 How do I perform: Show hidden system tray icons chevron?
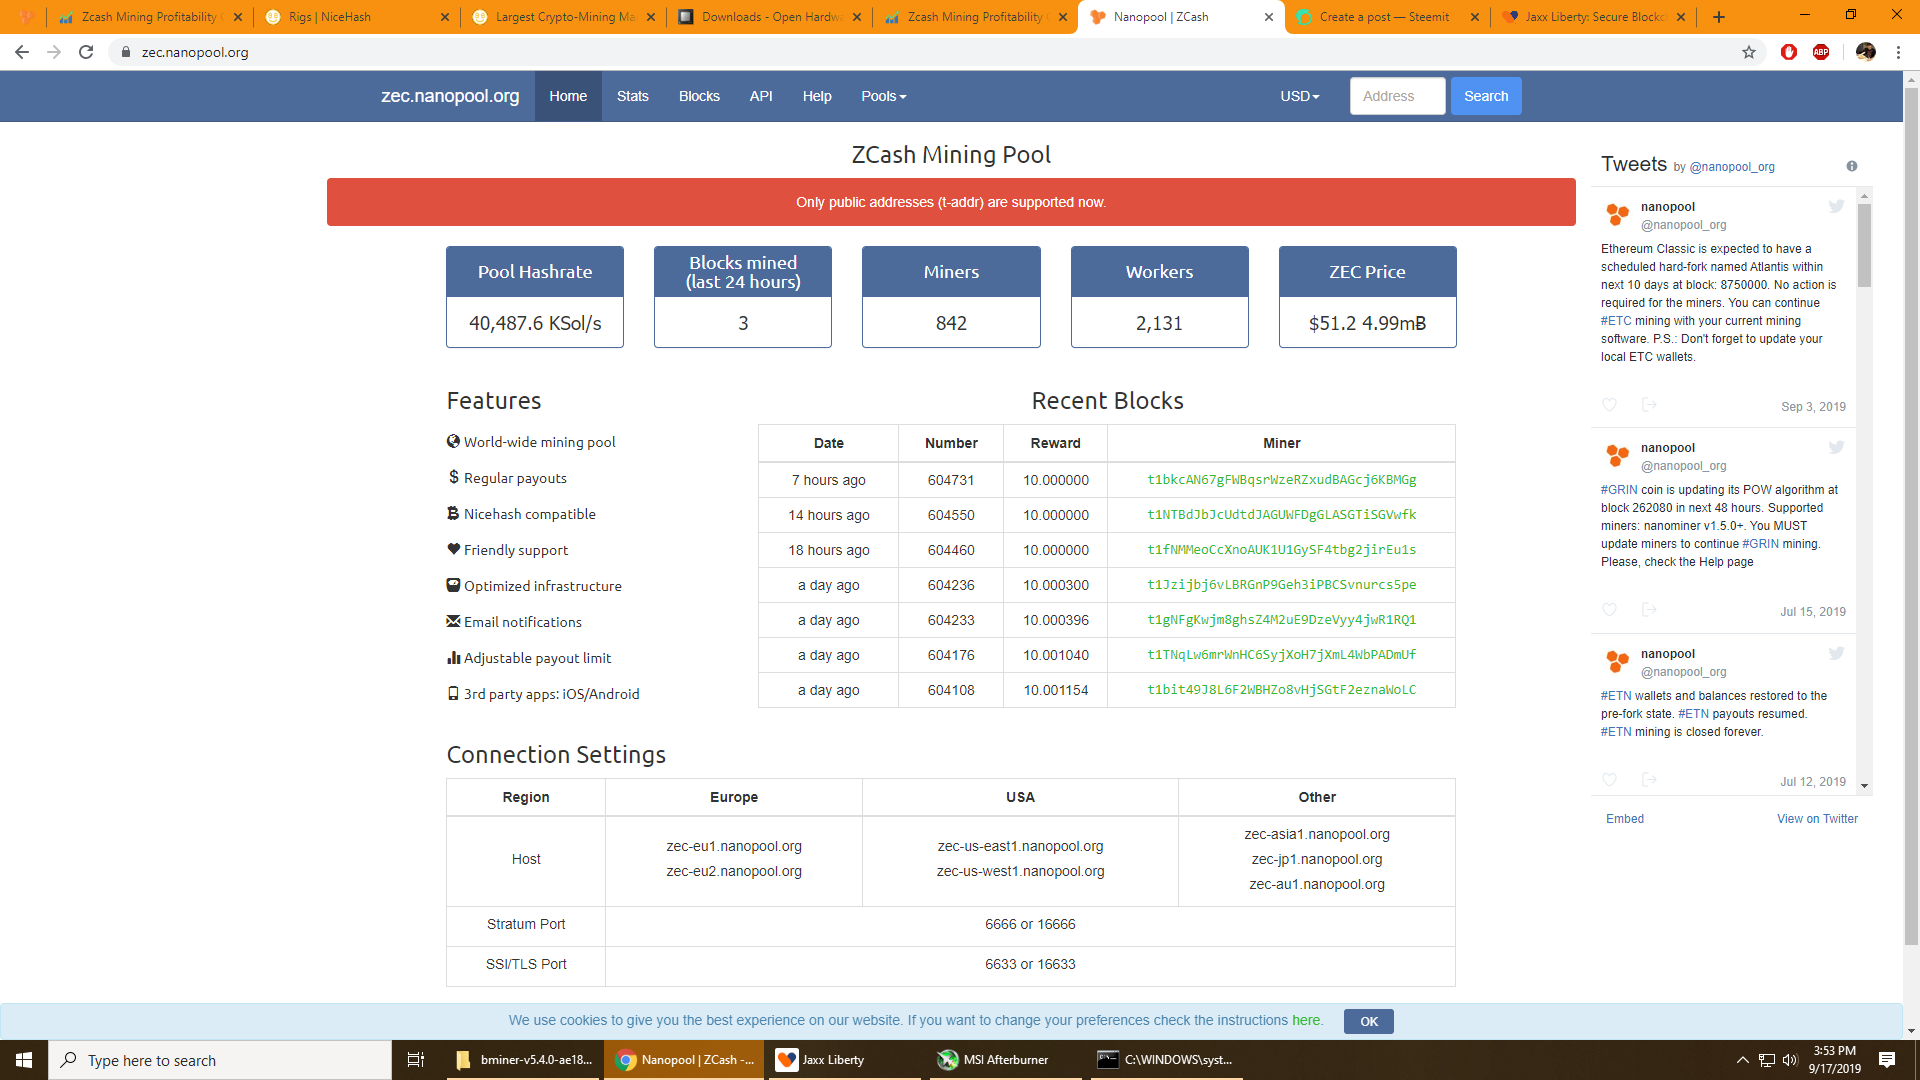point(1742,1060)
